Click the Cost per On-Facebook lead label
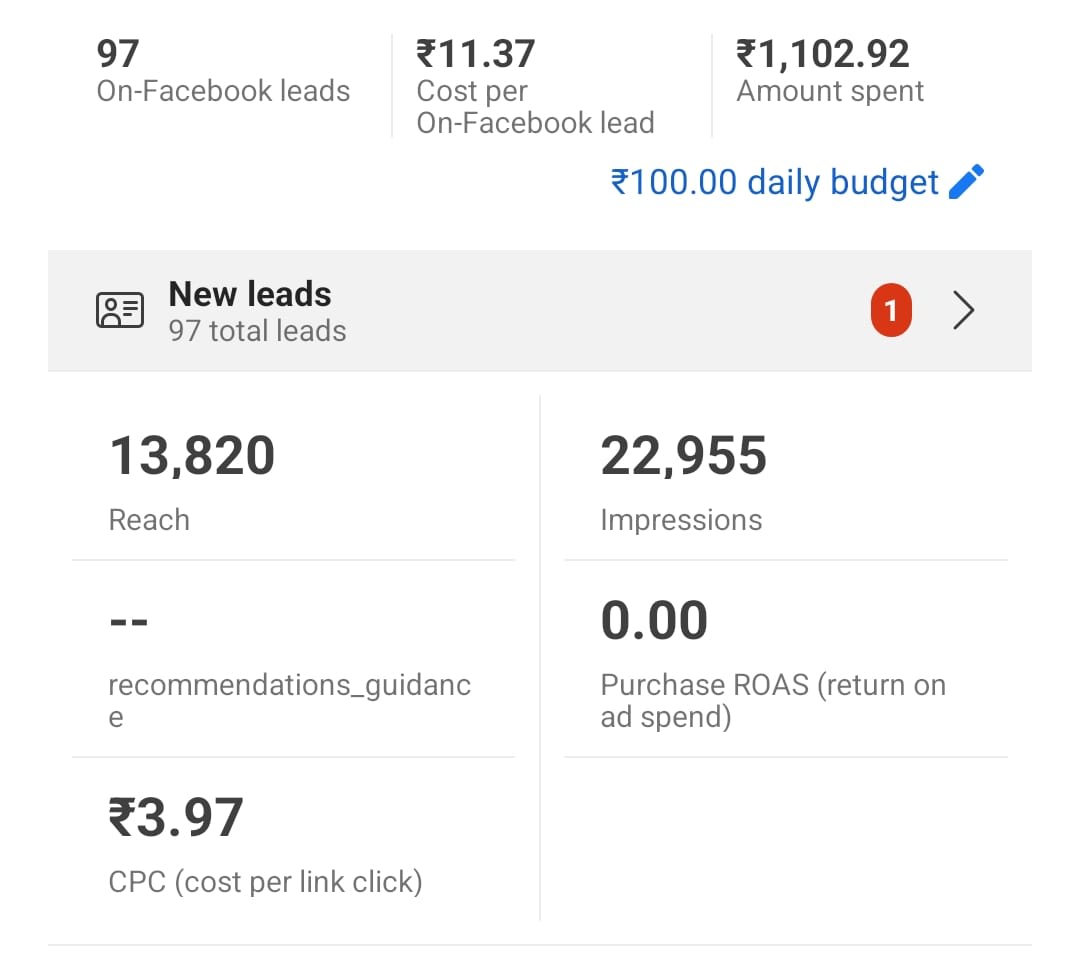1080x957 pixels. 535,107
